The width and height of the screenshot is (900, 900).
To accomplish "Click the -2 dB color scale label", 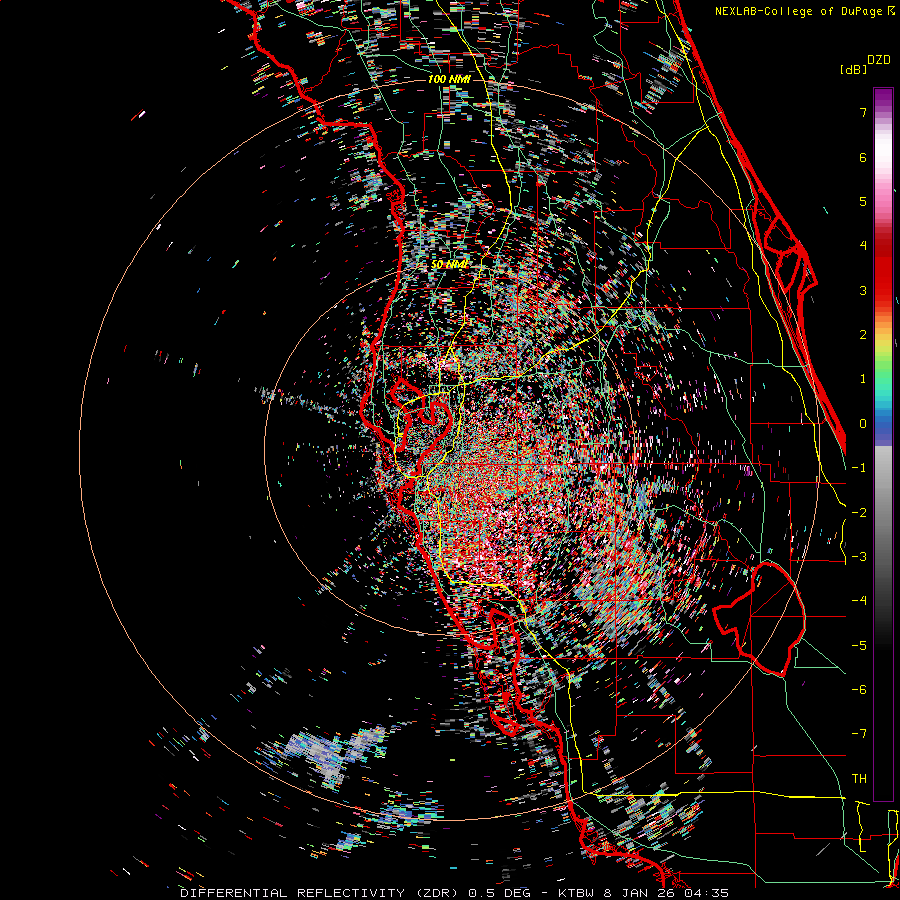I will tap(859, 513).
